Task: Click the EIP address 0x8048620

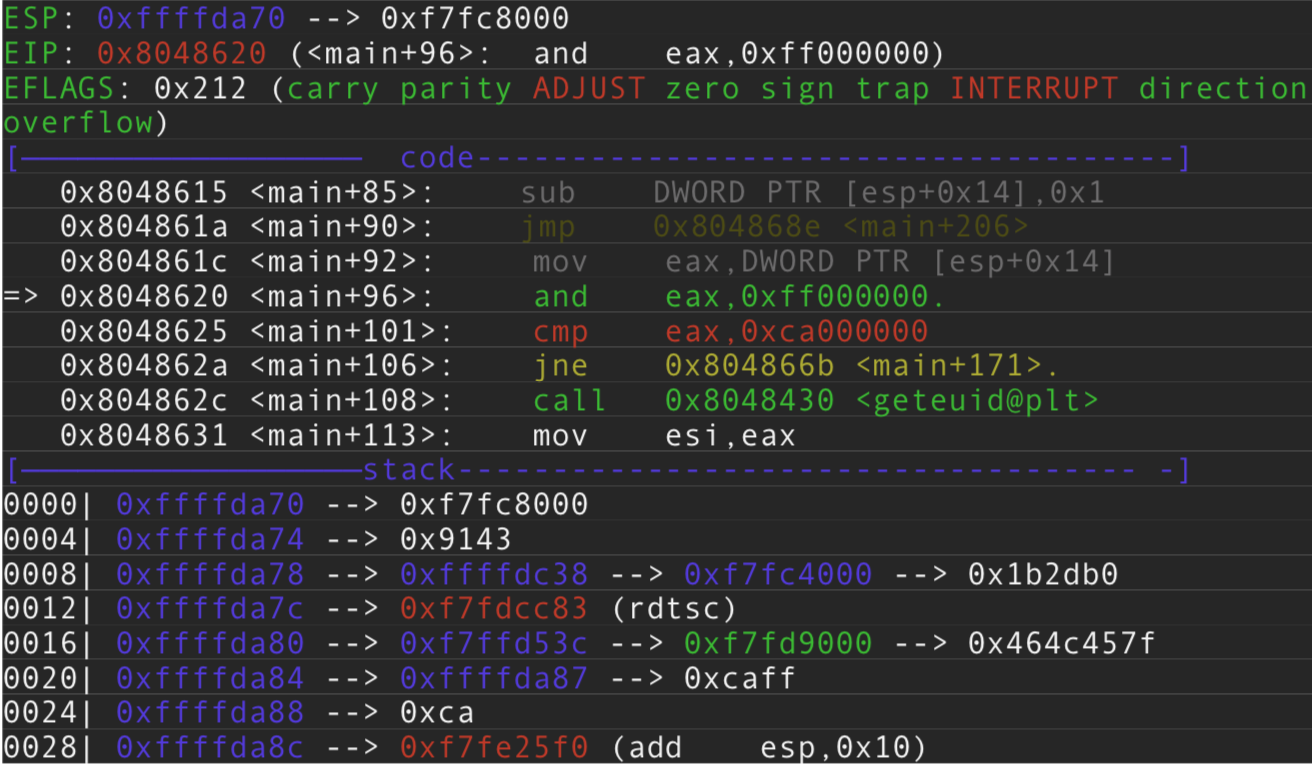Action: point(182,53)
